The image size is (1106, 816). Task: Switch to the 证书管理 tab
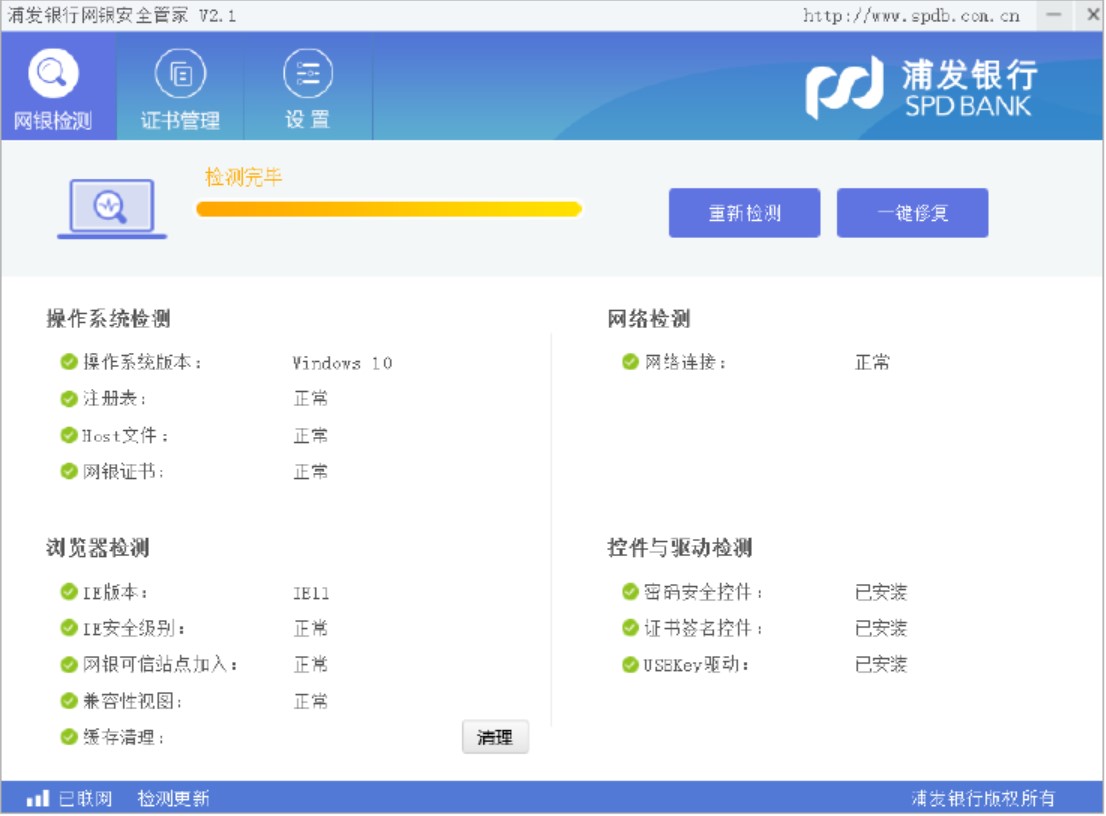coord(180,87)
